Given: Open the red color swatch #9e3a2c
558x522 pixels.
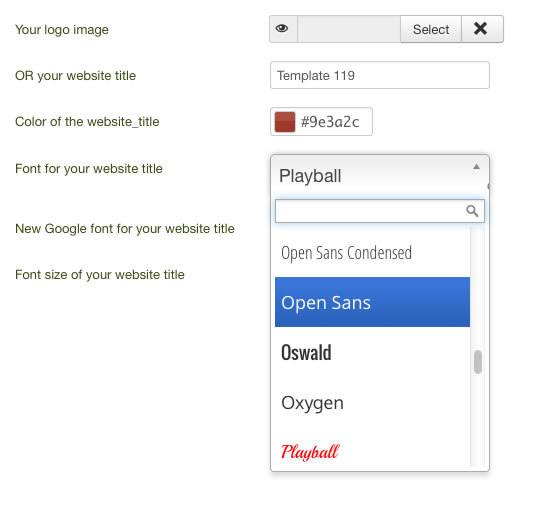Looking at the screenshot, I should coord(285,122).
